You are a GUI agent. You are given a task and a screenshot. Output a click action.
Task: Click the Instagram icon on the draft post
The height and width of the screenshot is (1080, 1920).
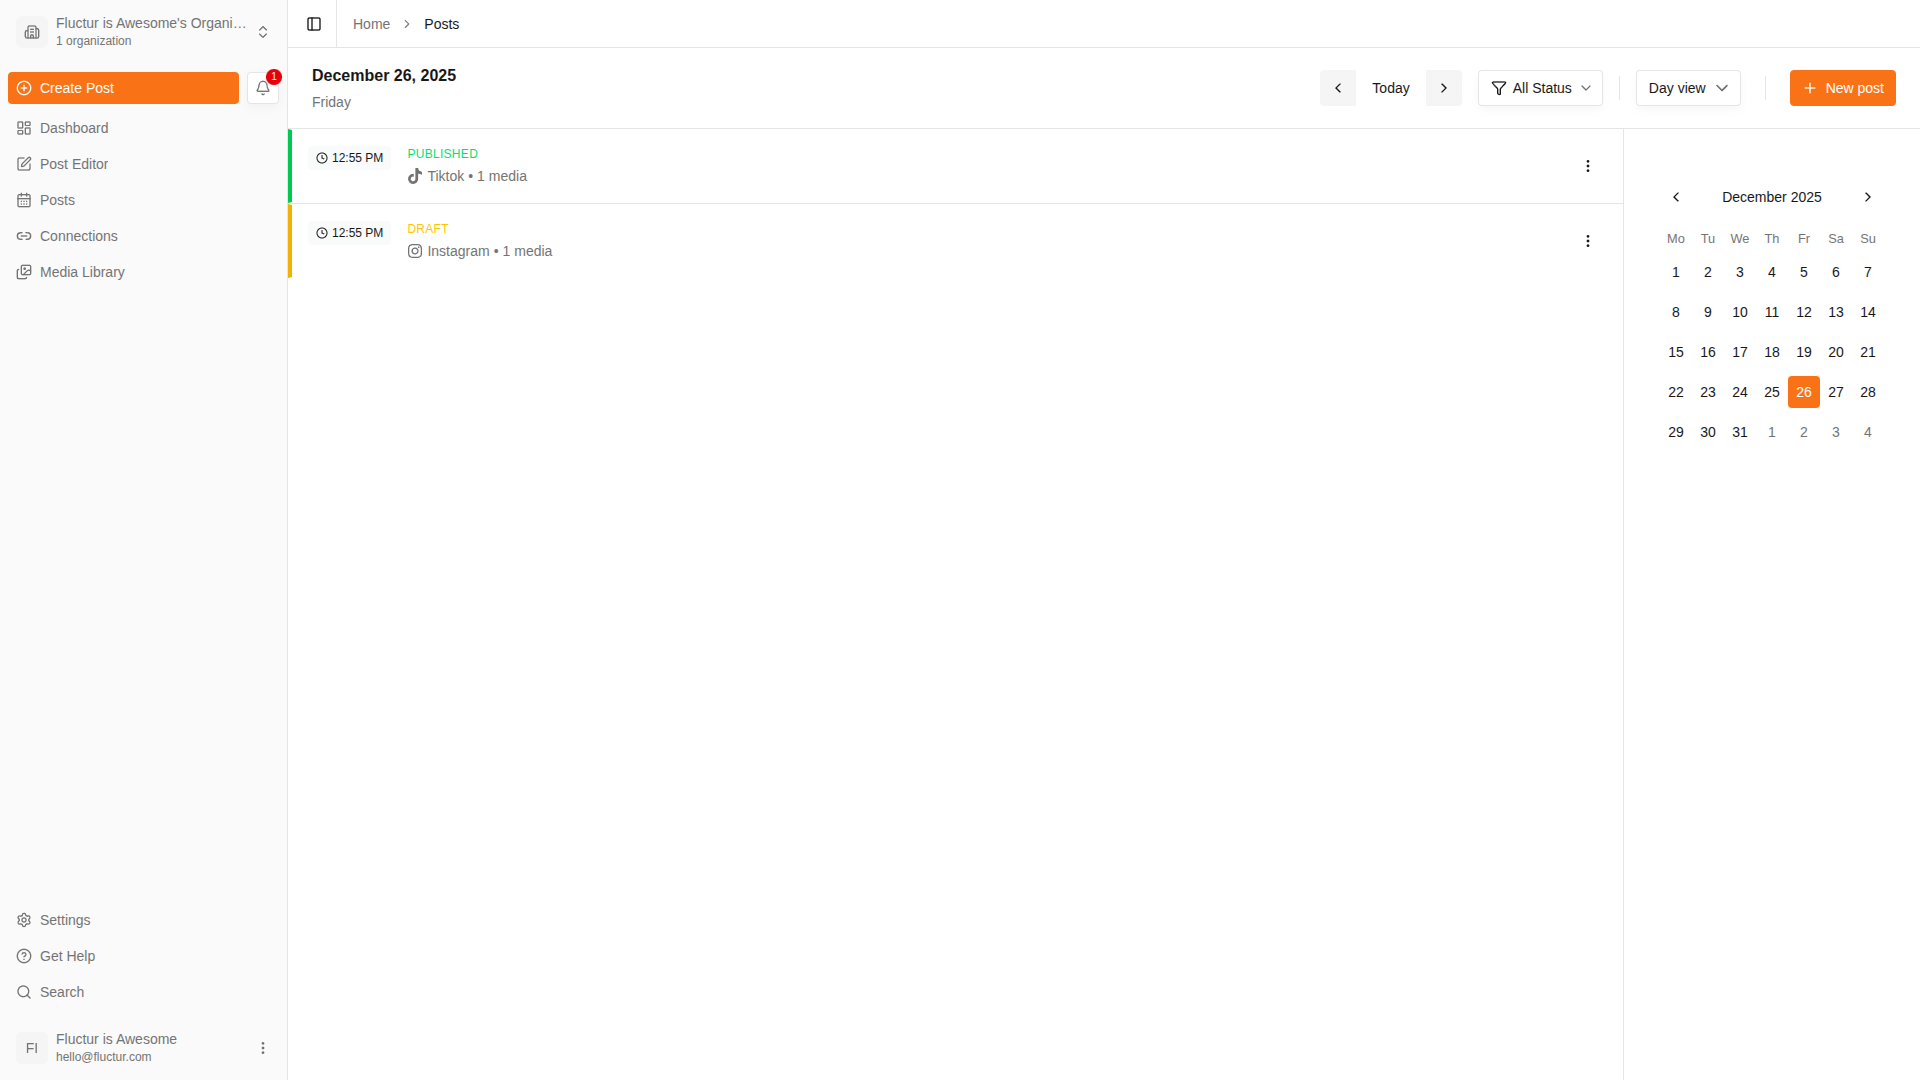[x=415, y=251]
